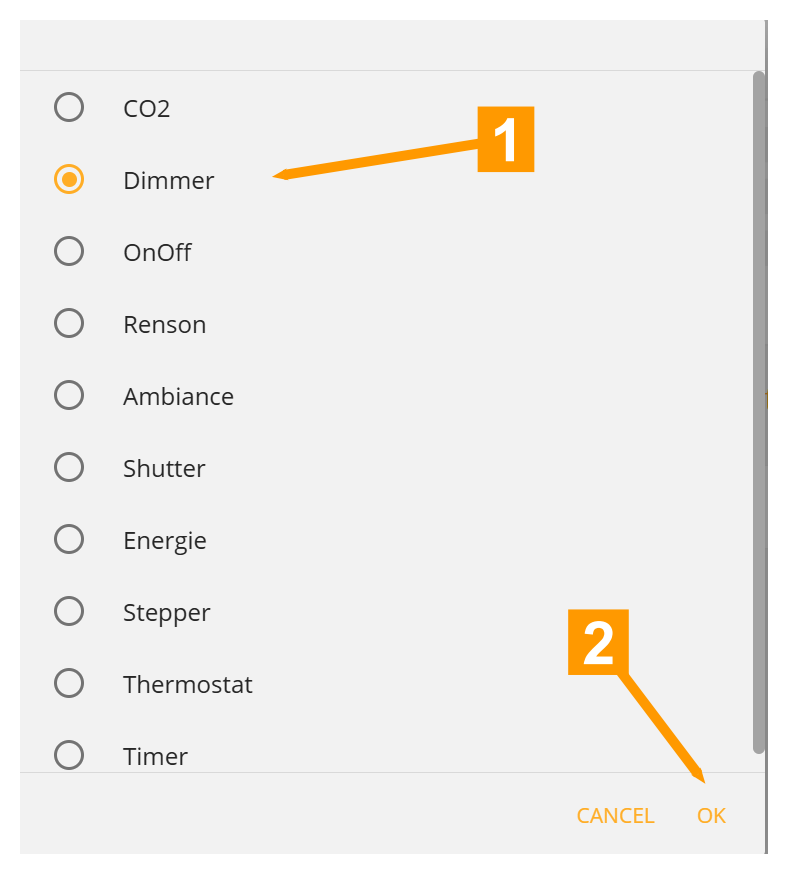Select the OnOff radio button

click(x=69, y=251)
